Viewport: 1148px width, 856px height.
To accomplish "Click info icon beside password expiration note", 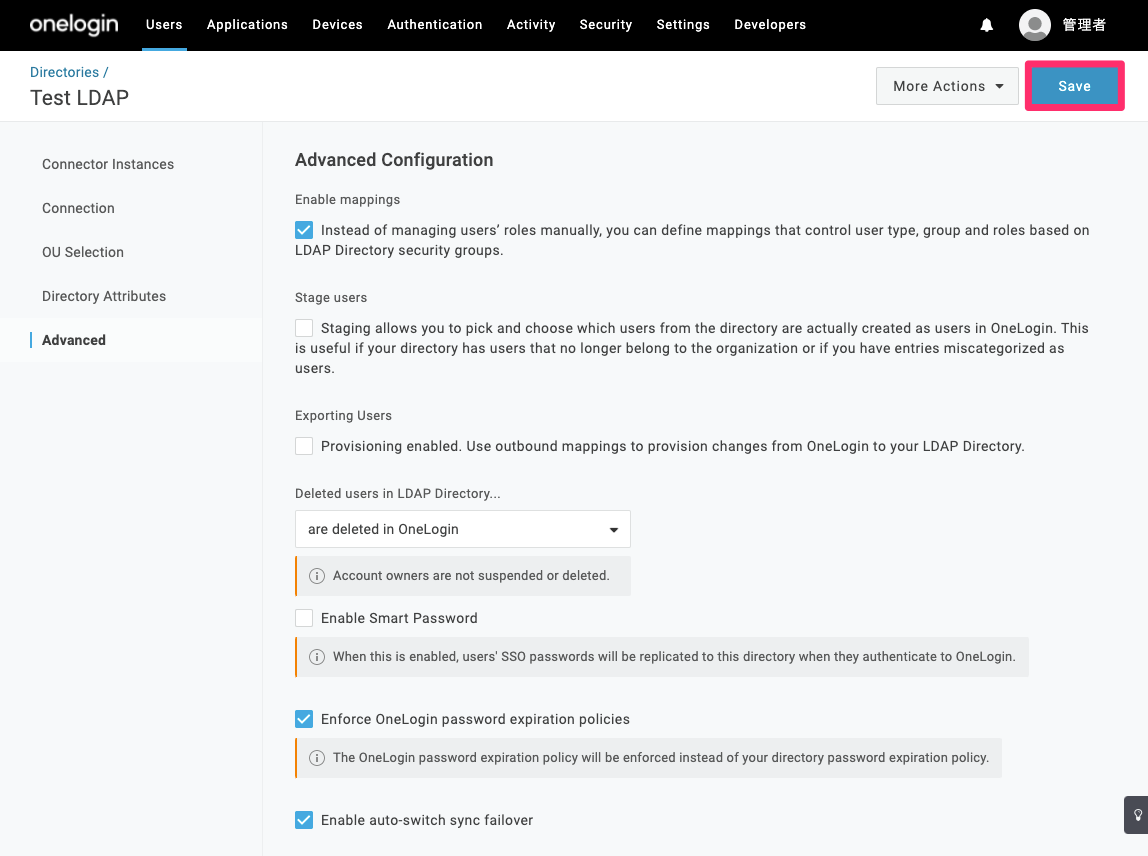I will [317, 758].
